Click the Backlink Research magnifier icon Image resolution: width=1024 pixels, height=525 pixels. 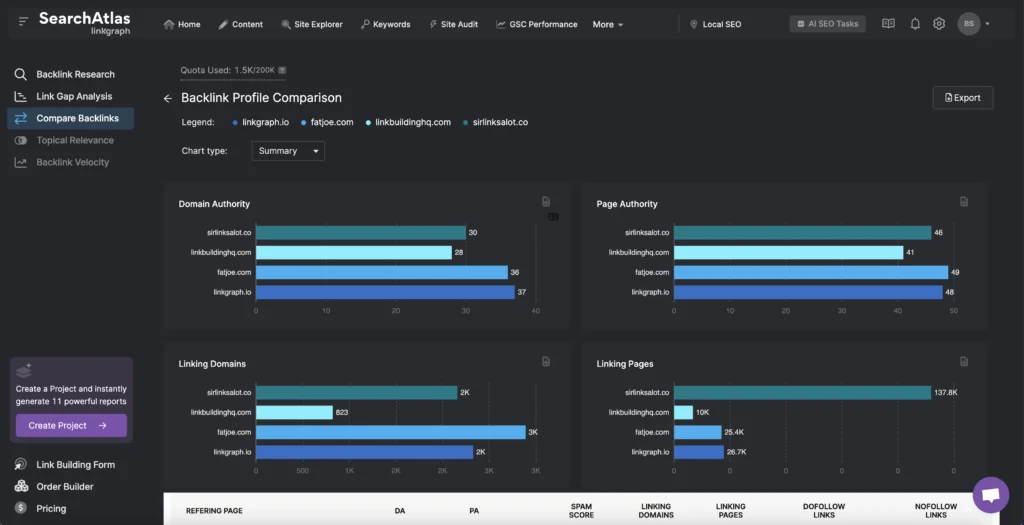[x=21, y=74]
